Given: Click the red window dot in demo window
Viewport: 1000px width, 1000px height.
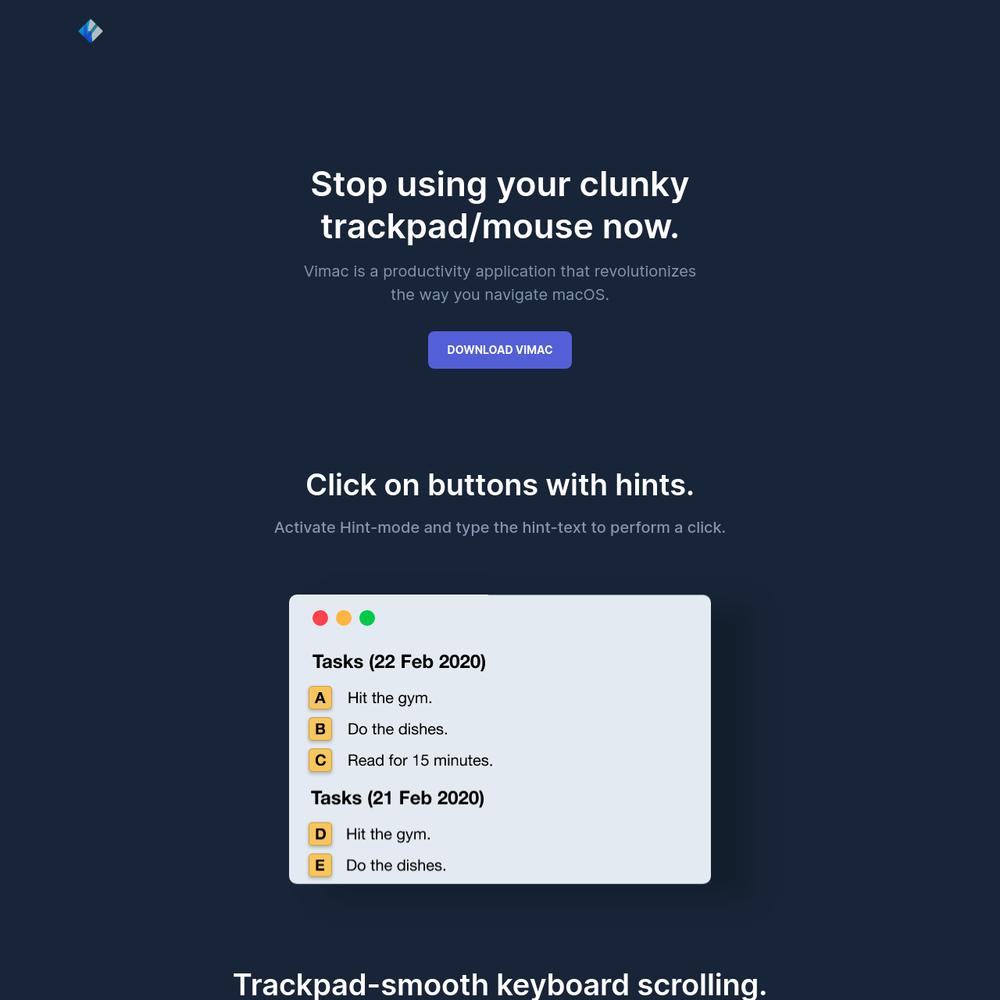Looking at the screenshot, I should [320, 618].
